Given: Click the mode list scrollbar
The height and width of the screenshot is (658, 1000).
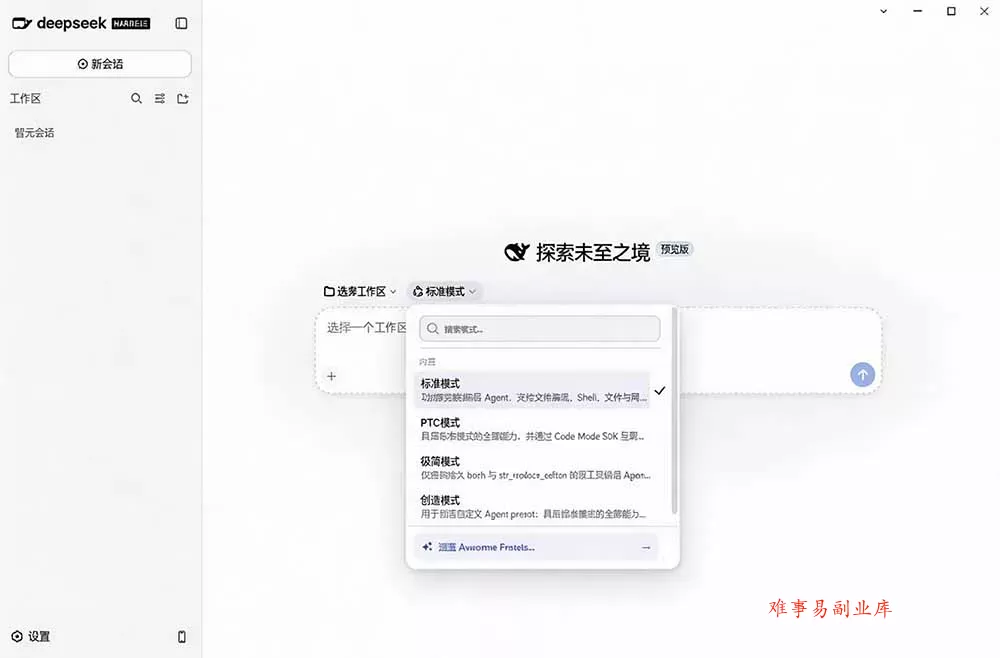Looking at the screenshot, I should click(x=674, y=411).
